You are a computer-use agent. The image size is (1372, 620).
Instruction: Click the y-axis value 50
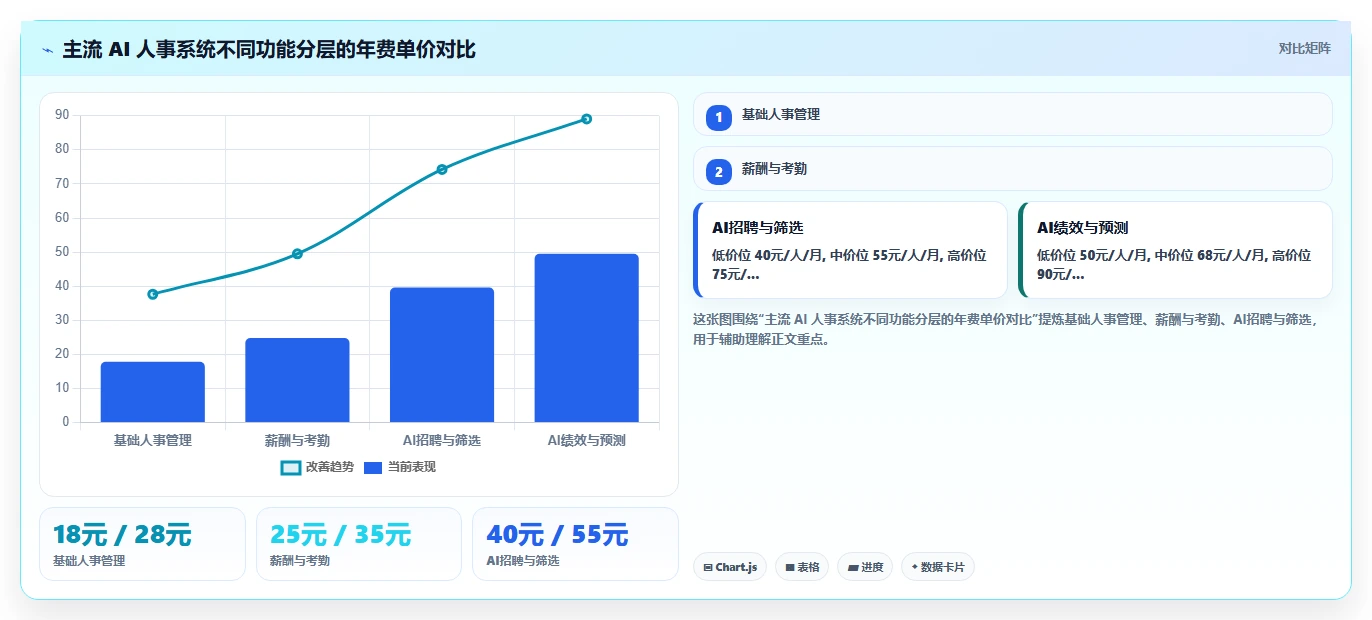click(62, 252)
